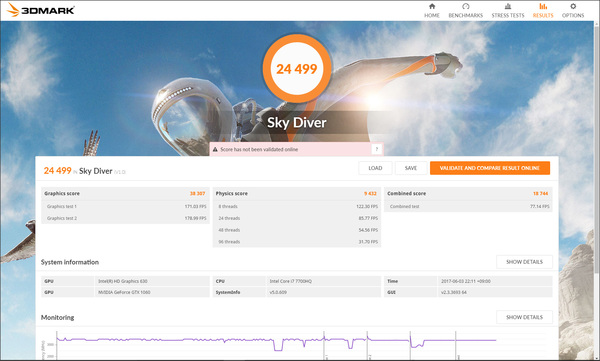Click the monitoring frequency graph line
Image resolution: width=600 pixels, height=361 pixels.
(x=276, y=341)
